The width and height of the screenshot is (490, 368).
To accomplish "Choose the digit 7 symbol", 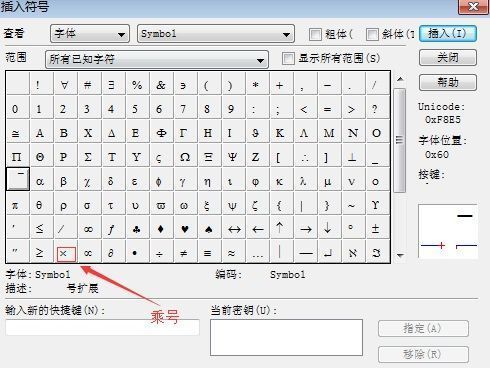I will pyautogui.click(x=183, y=109).
